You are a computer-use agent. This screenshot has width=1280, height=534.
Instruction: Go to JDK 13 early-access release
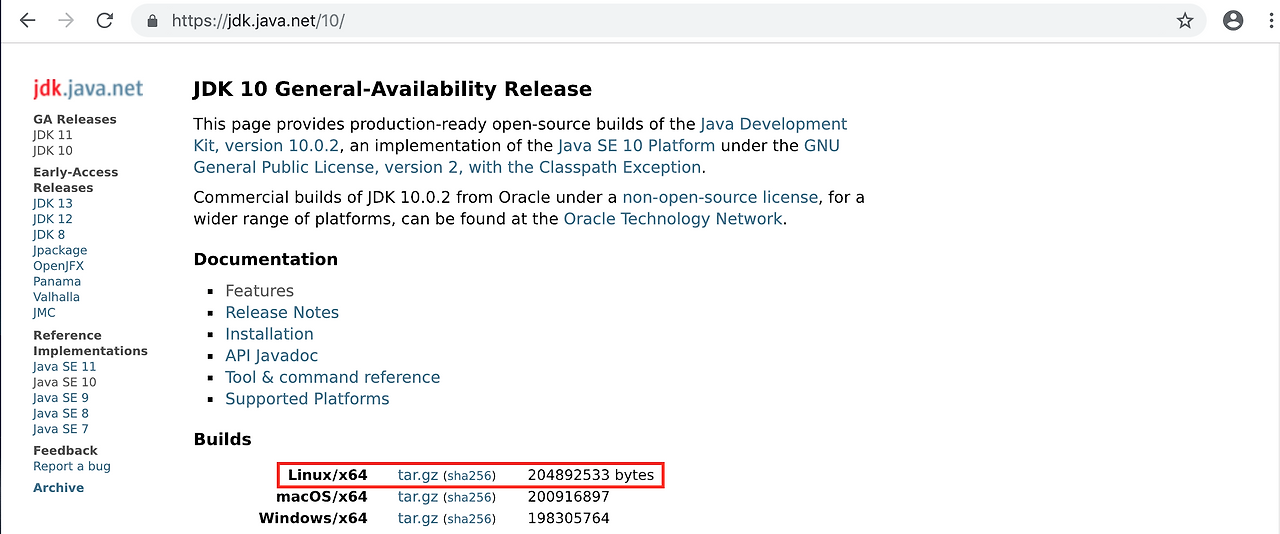pos(53,203)
